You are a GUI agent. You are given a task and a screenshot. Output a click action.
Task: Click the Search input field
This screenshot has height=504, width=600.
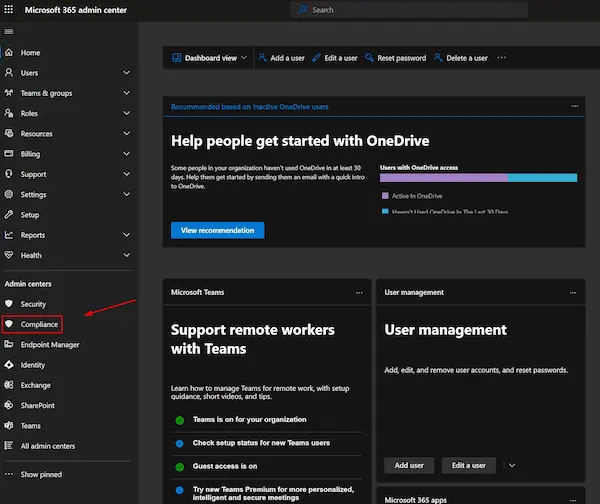click(409, 10)
